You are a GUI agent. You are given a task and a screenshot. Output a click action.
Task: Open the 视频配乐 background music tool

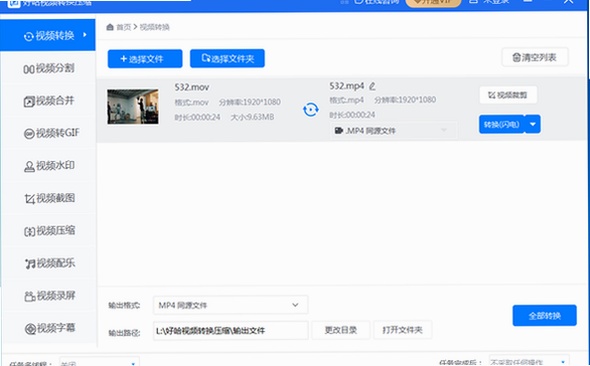49,263
